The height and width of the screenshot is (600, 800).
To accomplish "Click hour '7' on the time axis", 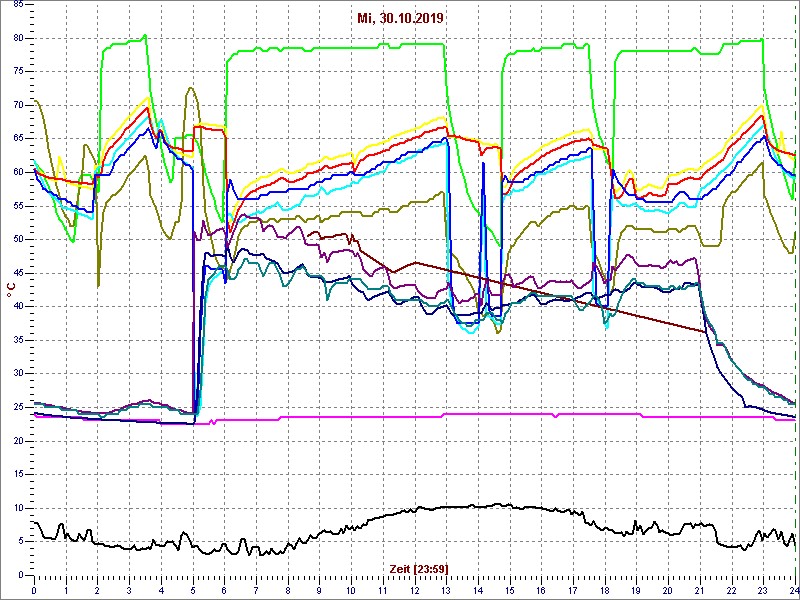I will click(x=256, y=588).
